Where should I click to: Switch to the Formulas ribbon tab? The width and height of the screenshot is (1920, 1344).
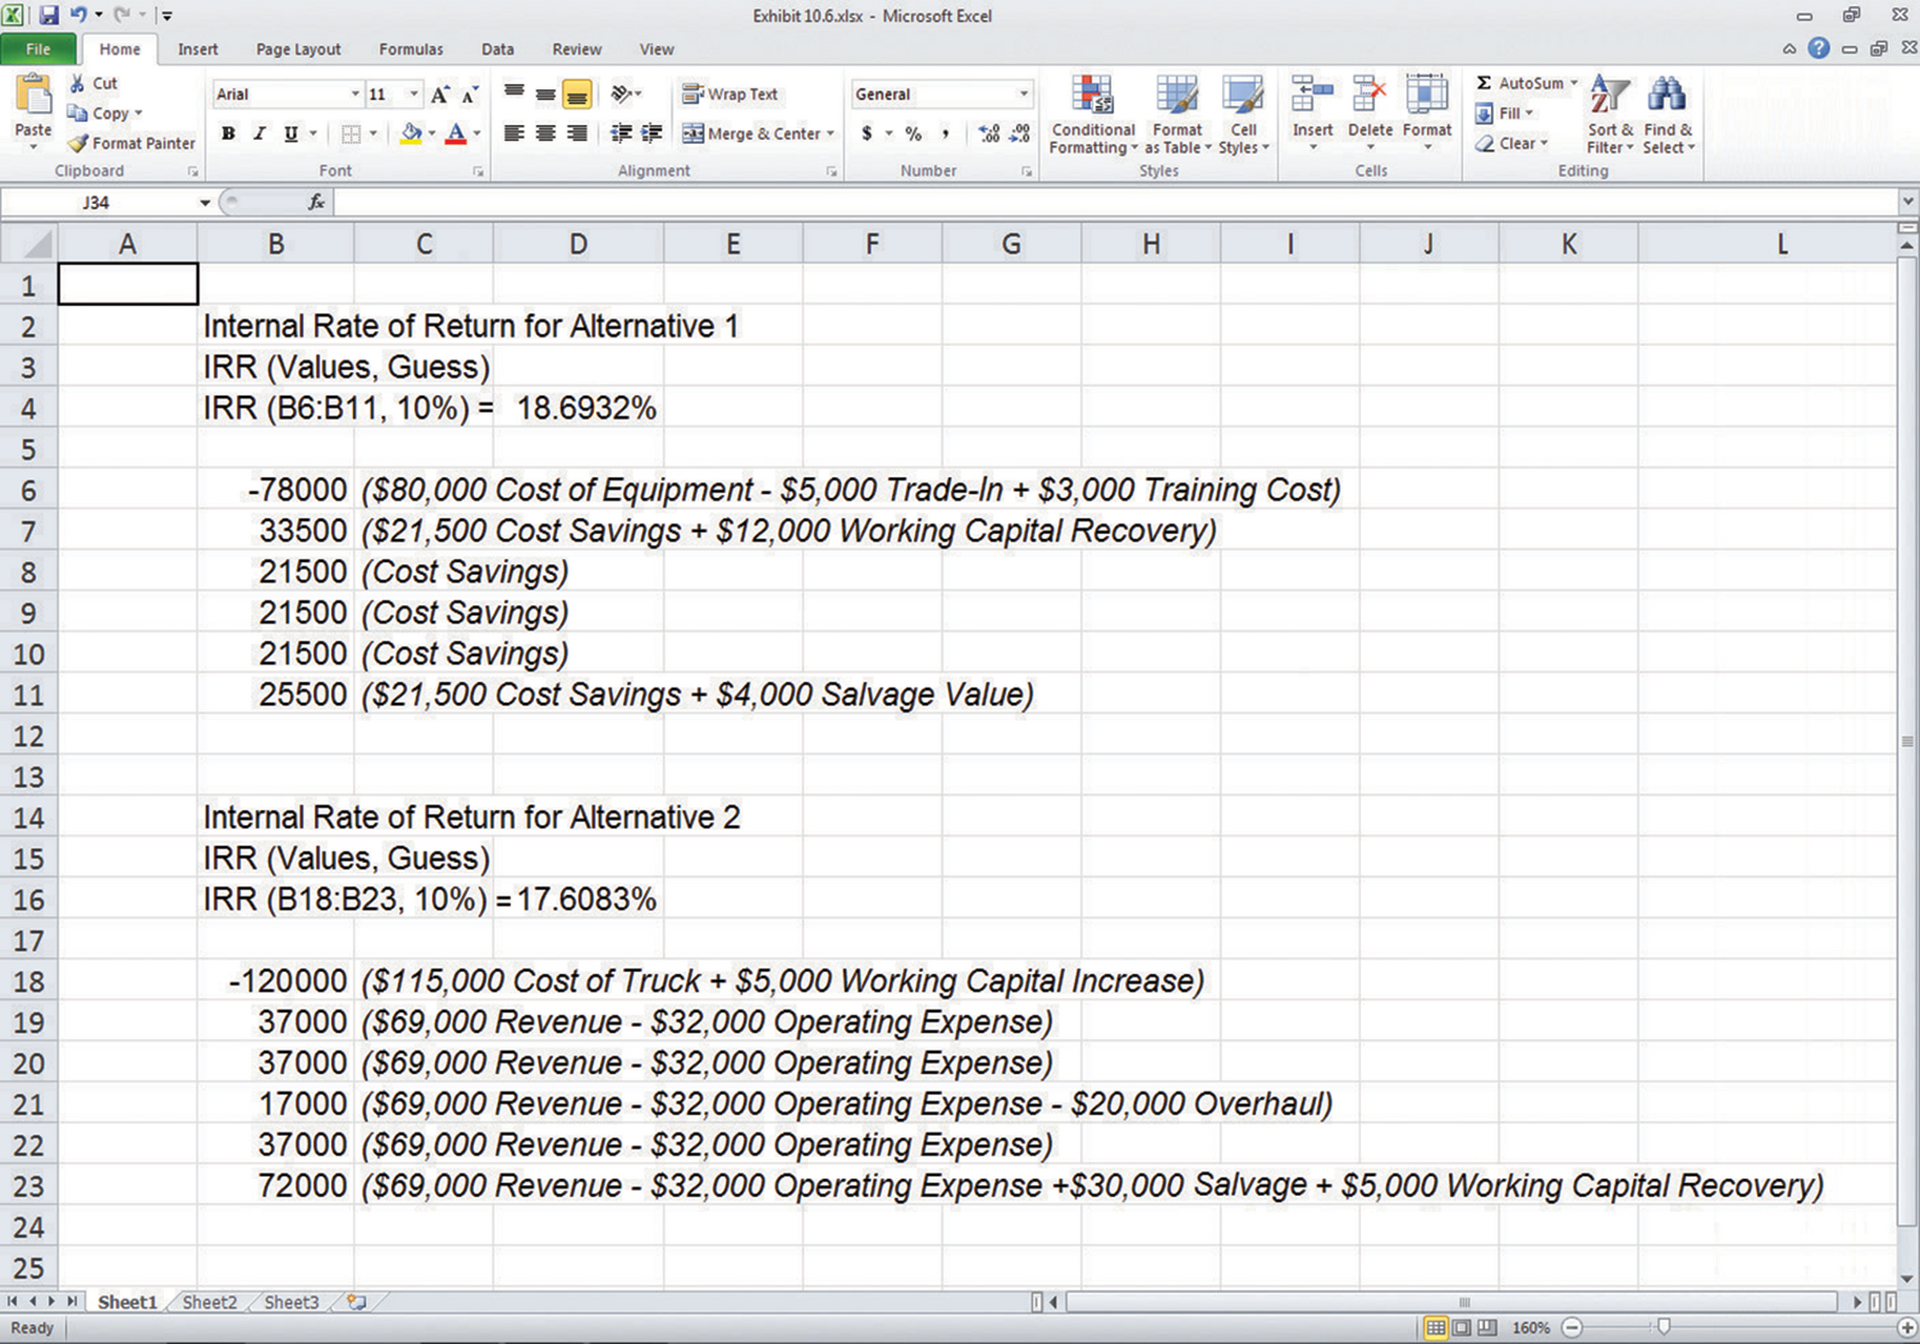point(410,49)
